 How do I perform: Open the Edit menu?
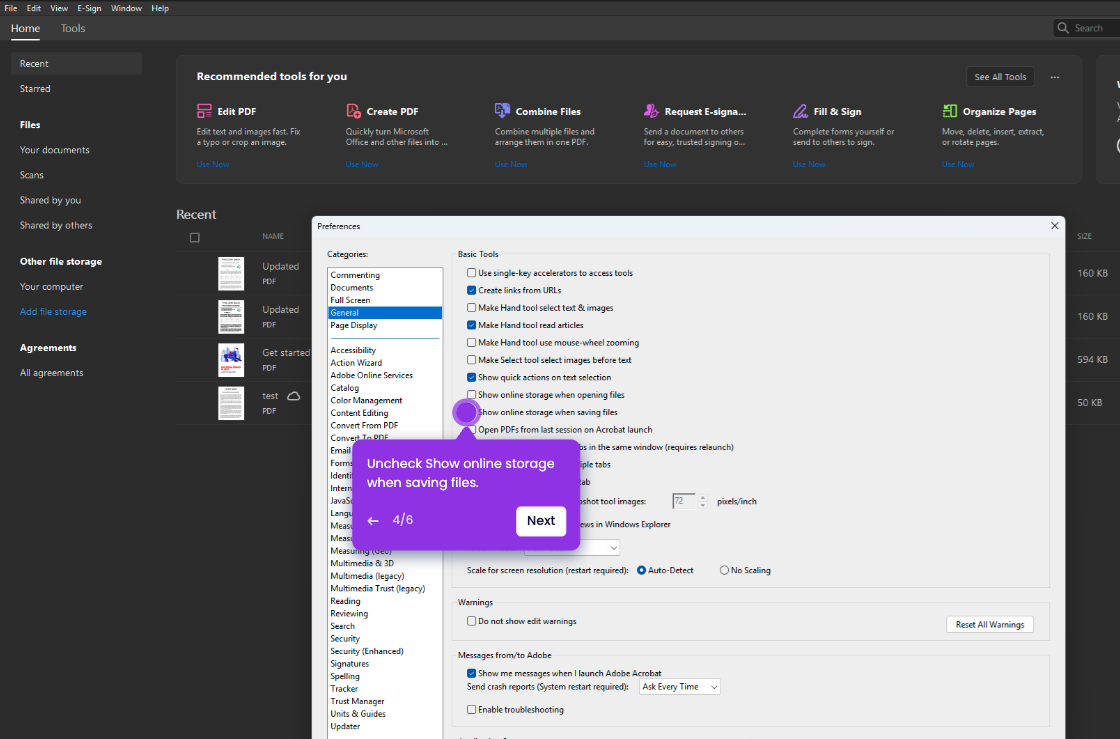pyautogui.click(x=34, y=8)
